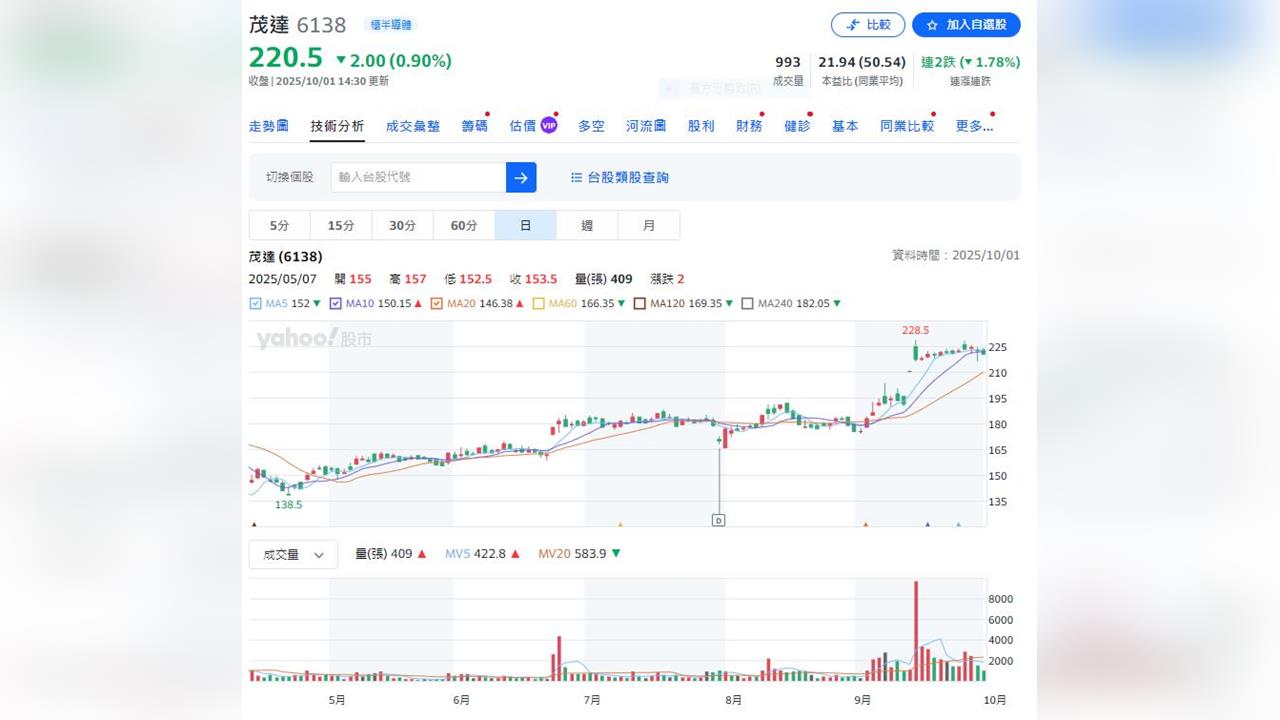Expand the 更多 tab menu

click(x=974, y=126)
